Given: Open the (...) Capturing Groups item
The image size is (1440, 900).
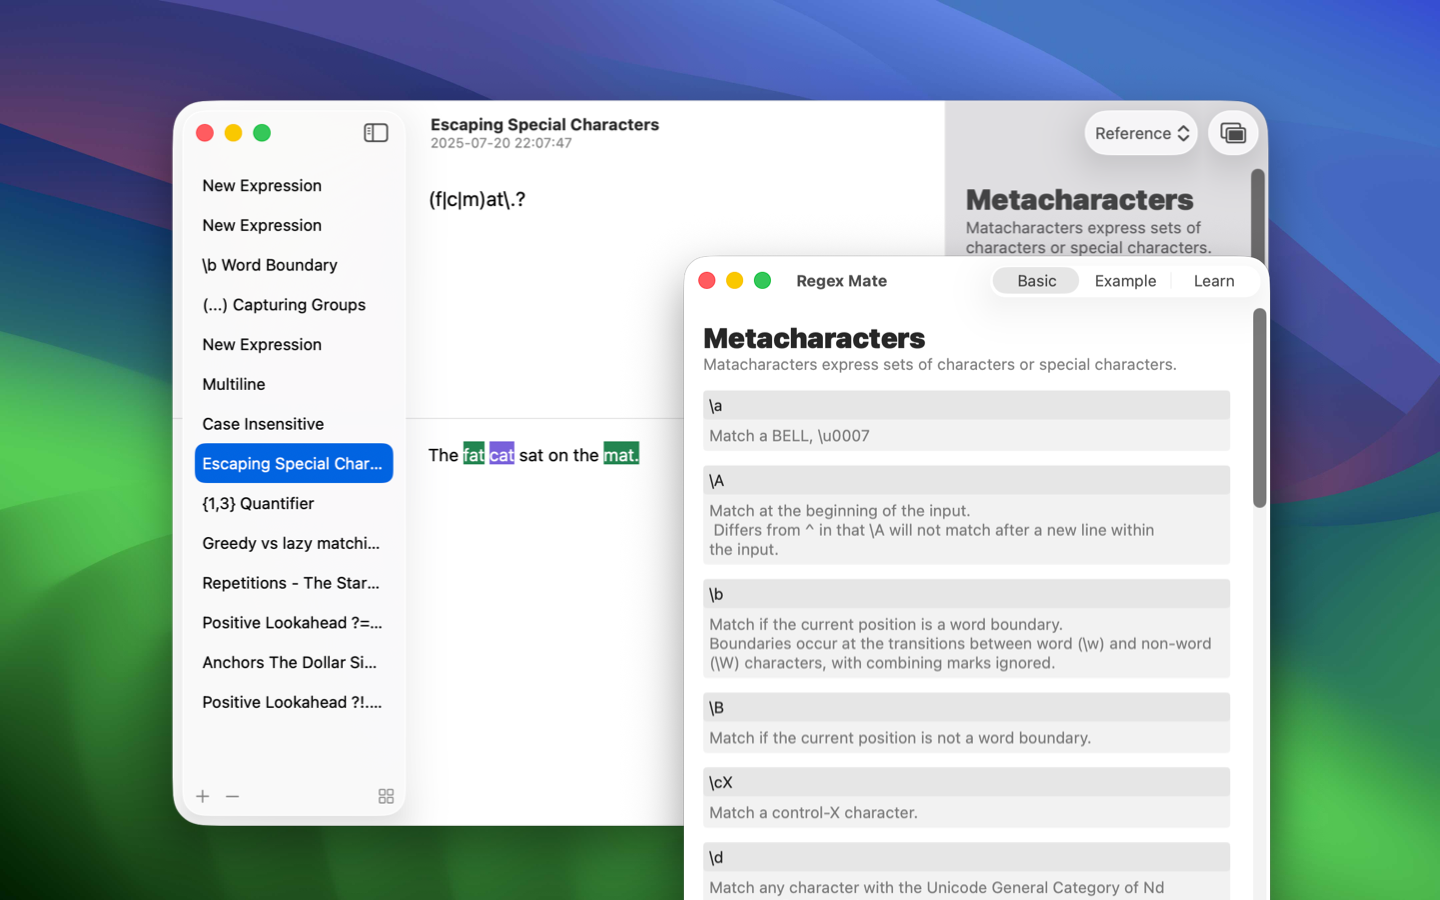Looking at the screenshot, I should [284, 305].
